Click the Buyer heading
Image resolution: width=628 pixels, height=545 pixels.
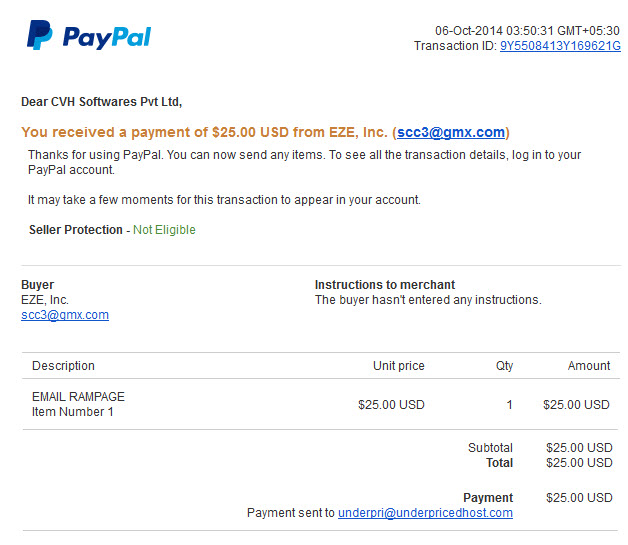click(37, 285)
